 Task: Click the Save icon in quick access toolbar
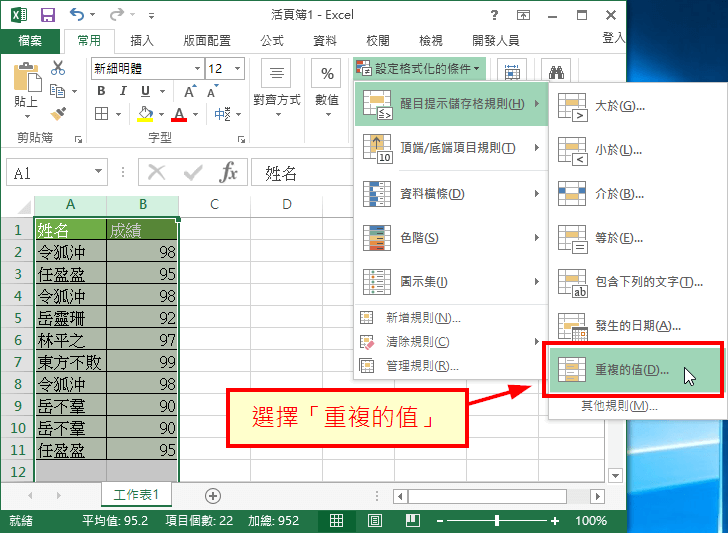[x=48, y=15]
